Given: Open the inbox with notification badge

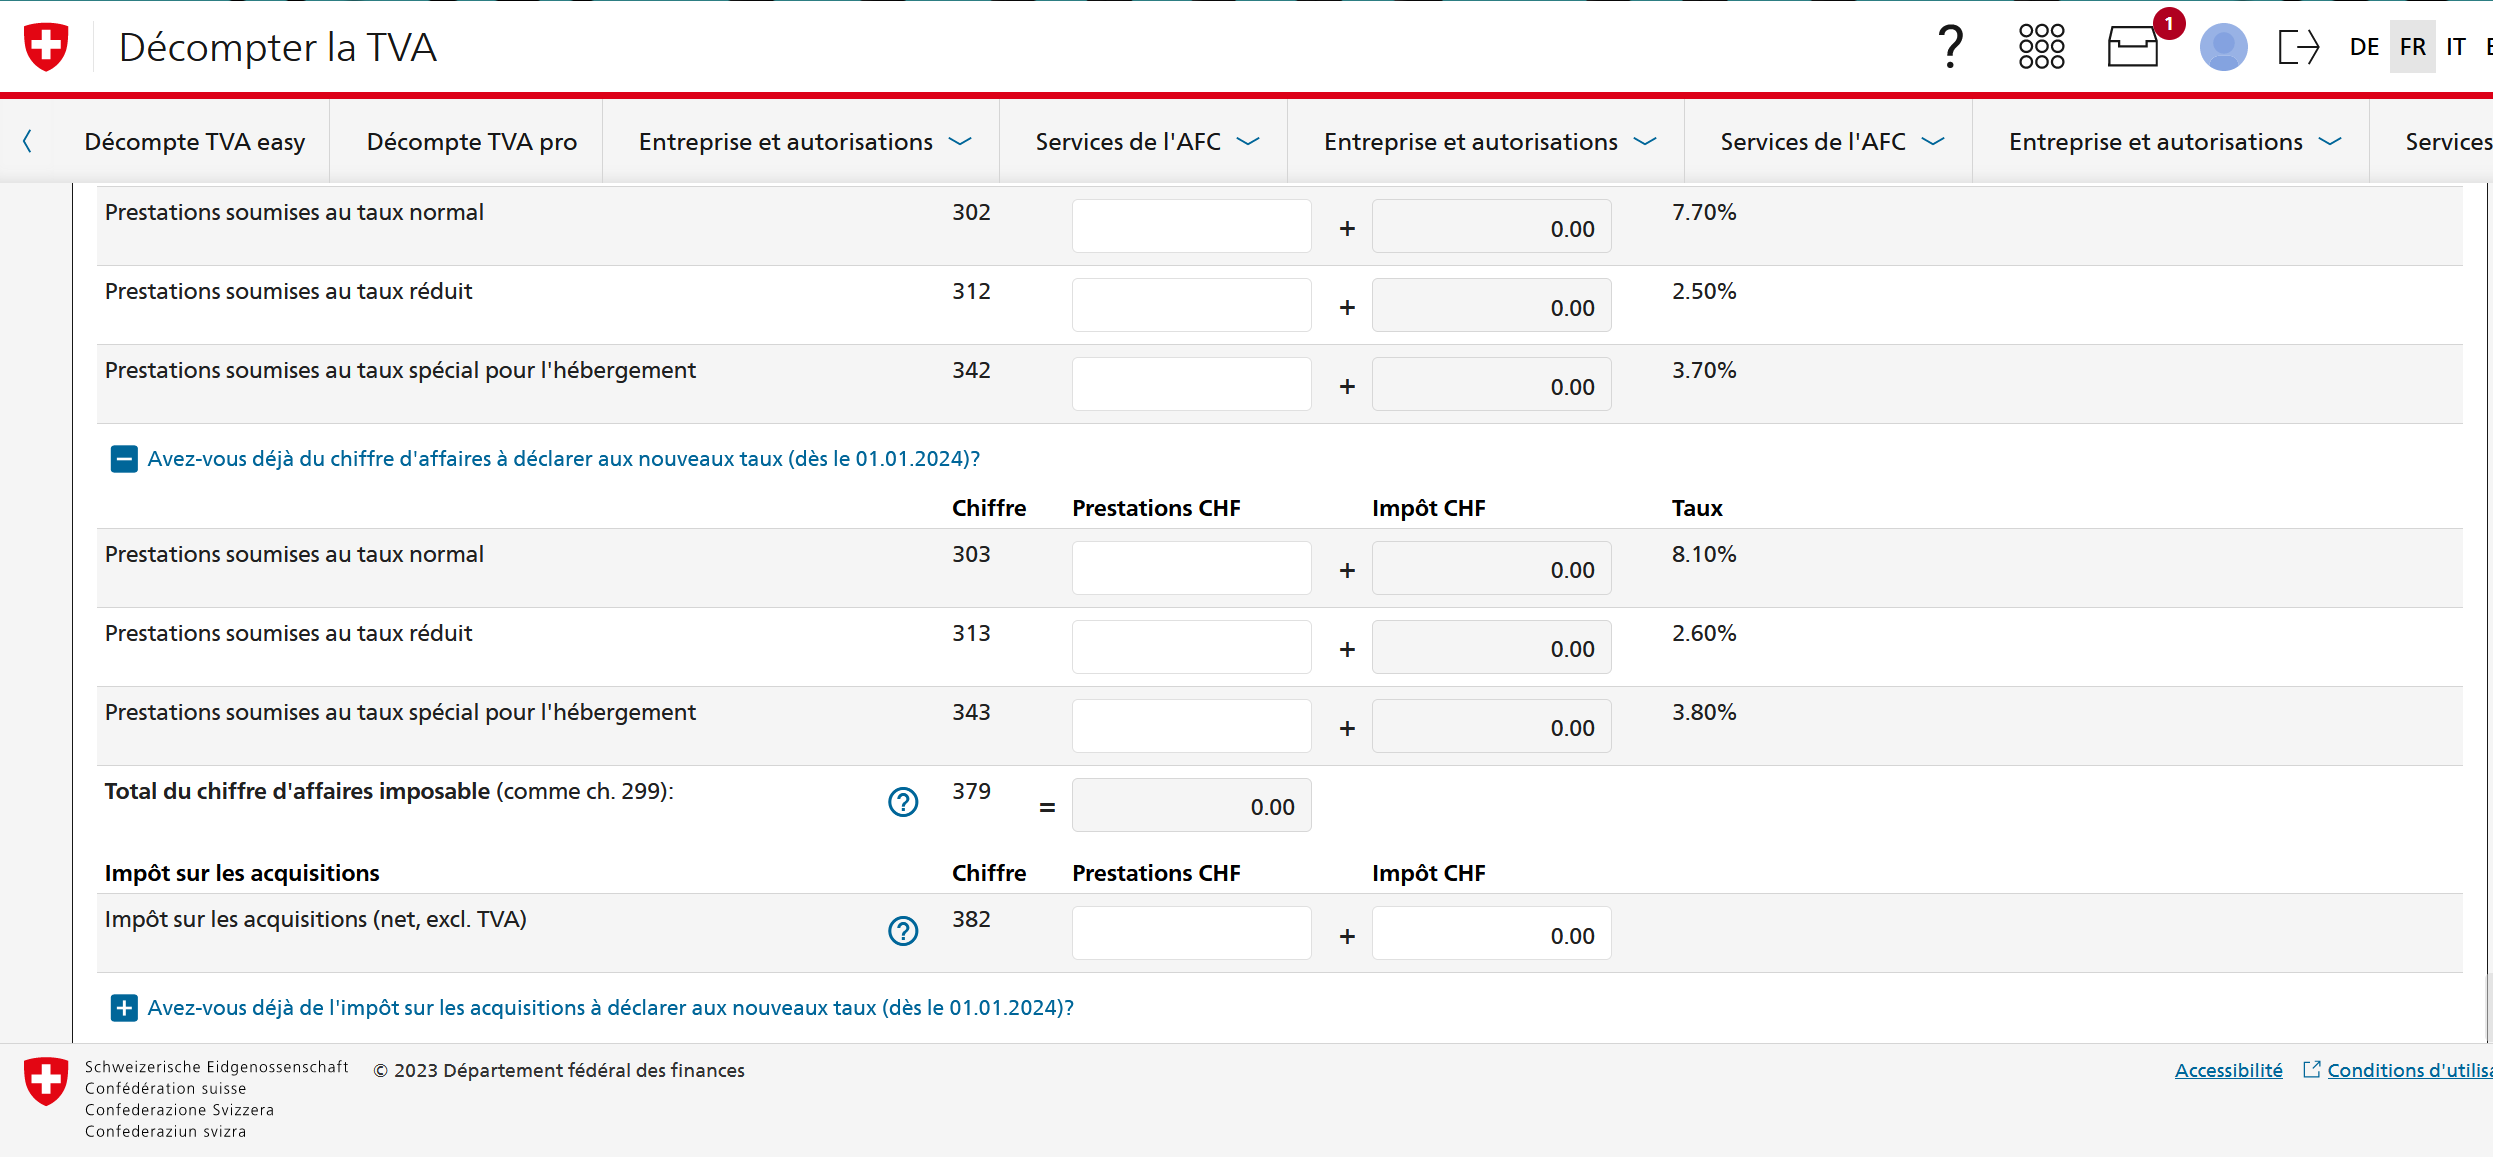Looking at the screenshot, I should (x=2133, y=47).
